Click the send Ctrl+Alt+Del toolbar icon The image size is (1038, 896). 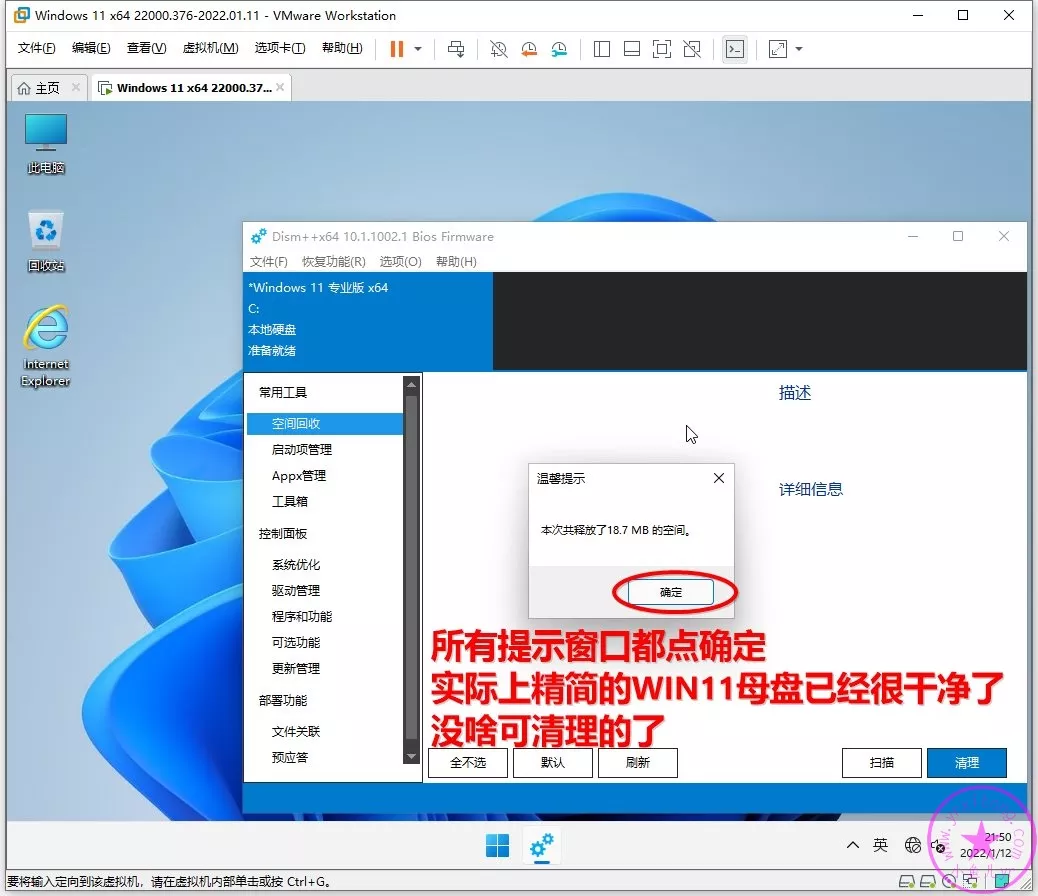coord(456,49)
